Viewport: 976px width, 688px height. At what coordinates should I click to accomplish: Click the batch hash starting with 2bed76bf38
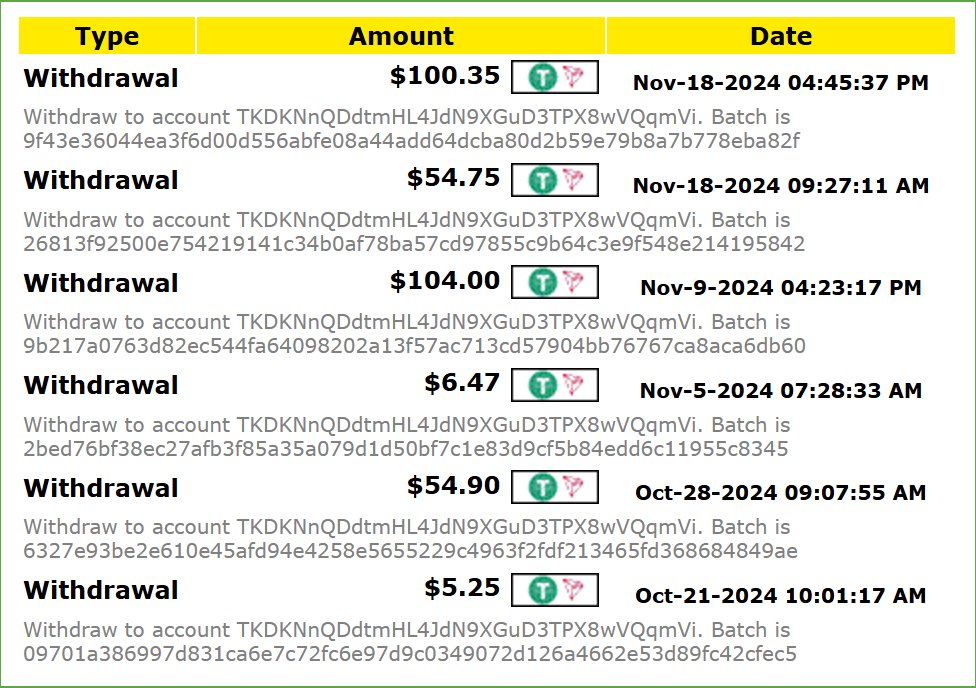405,449
